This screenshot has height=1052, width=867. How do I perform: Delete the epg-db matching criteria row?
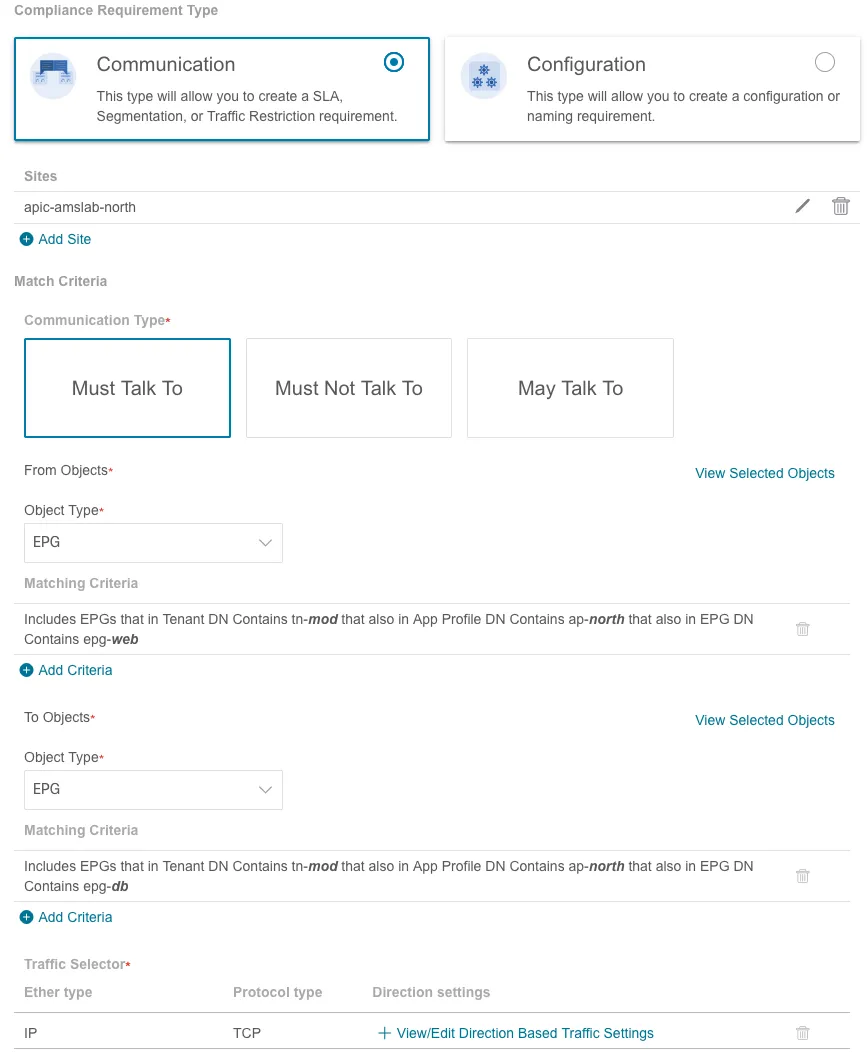(x=802, y=876)
